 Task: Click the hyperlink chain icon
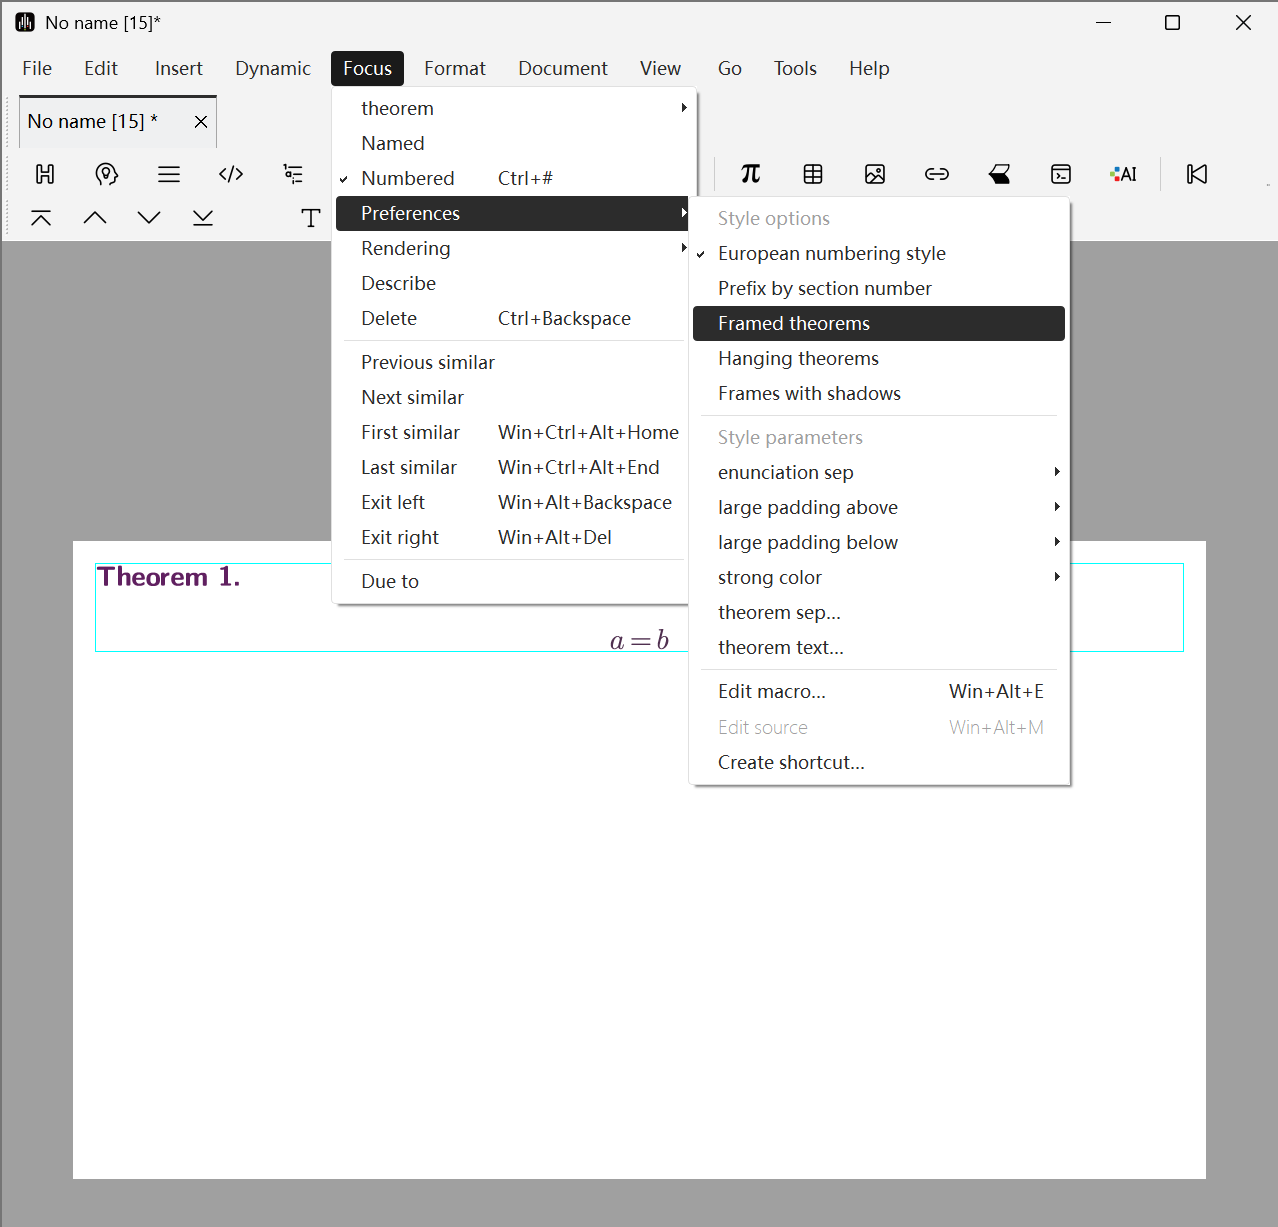937,174
